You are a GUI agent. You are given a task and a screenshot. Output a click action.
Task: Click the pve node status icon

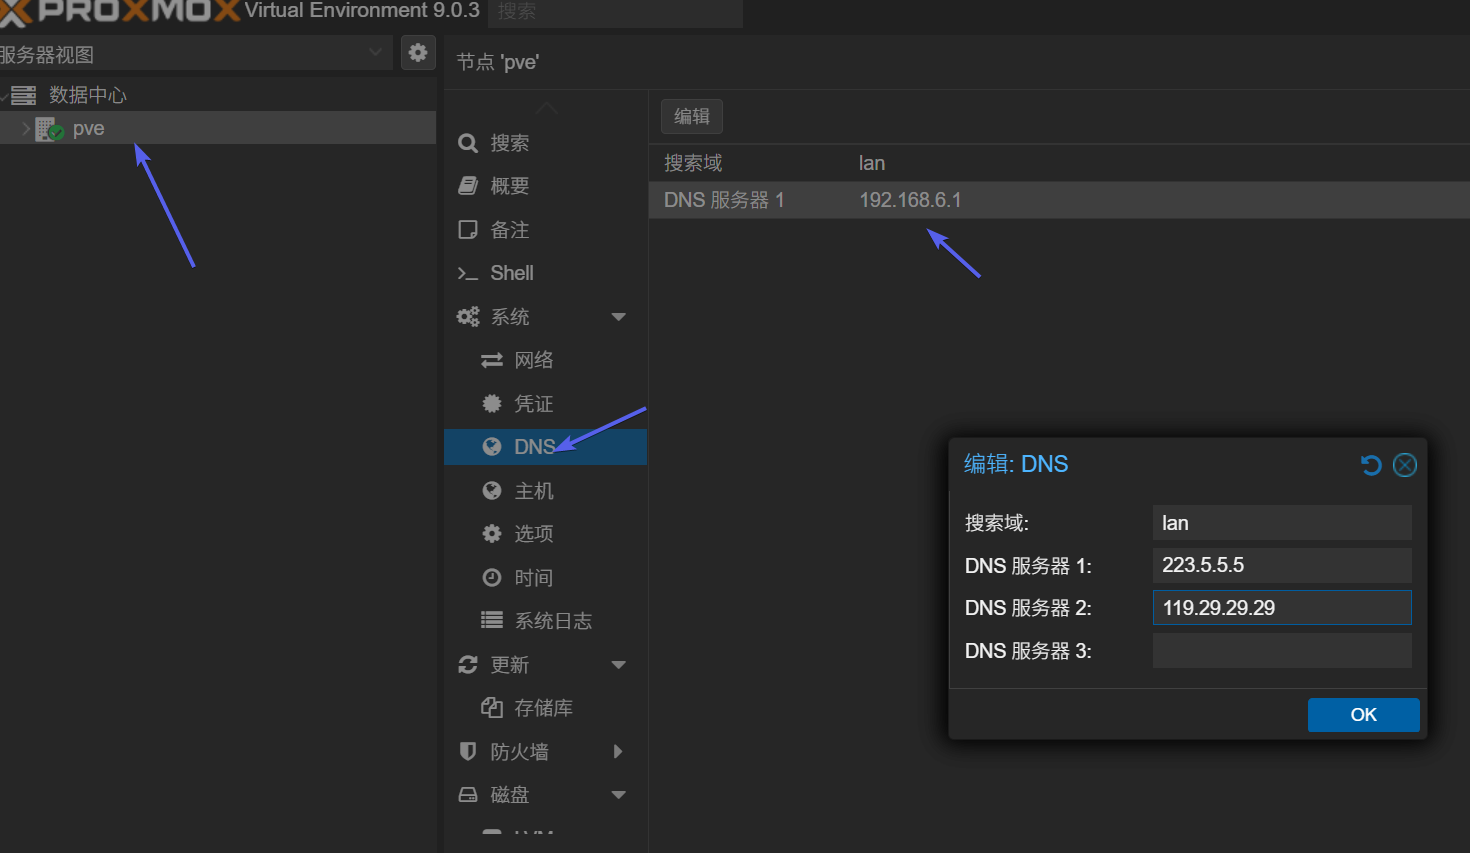point(49,129)
